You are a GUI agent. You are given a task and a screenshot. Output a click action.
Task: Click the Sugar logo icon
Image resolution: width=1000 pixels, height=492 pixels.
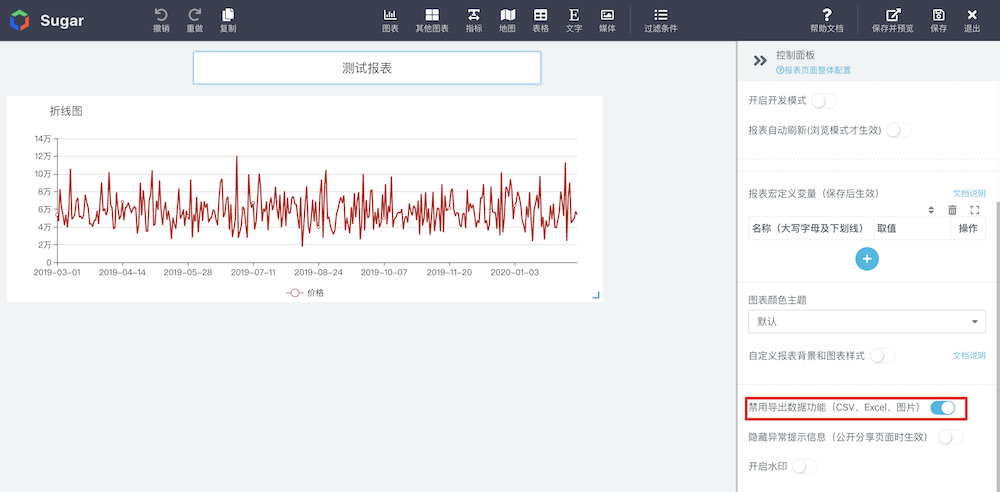point(20,20)
